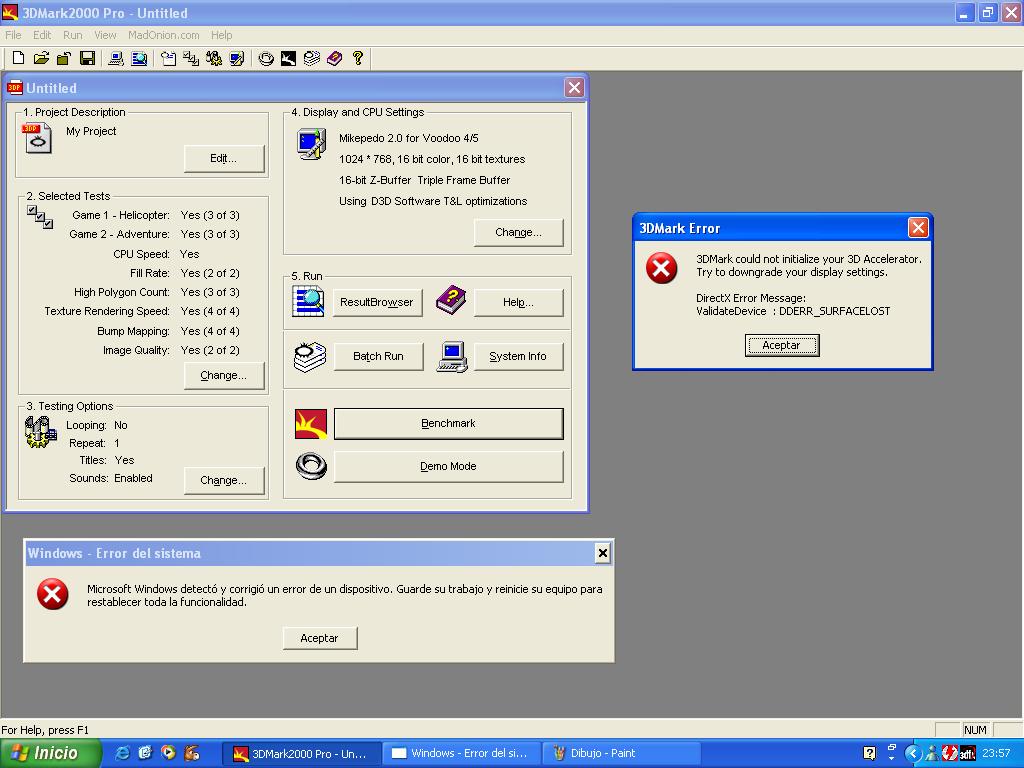Click the System Info computer icon in Run section

452,357
